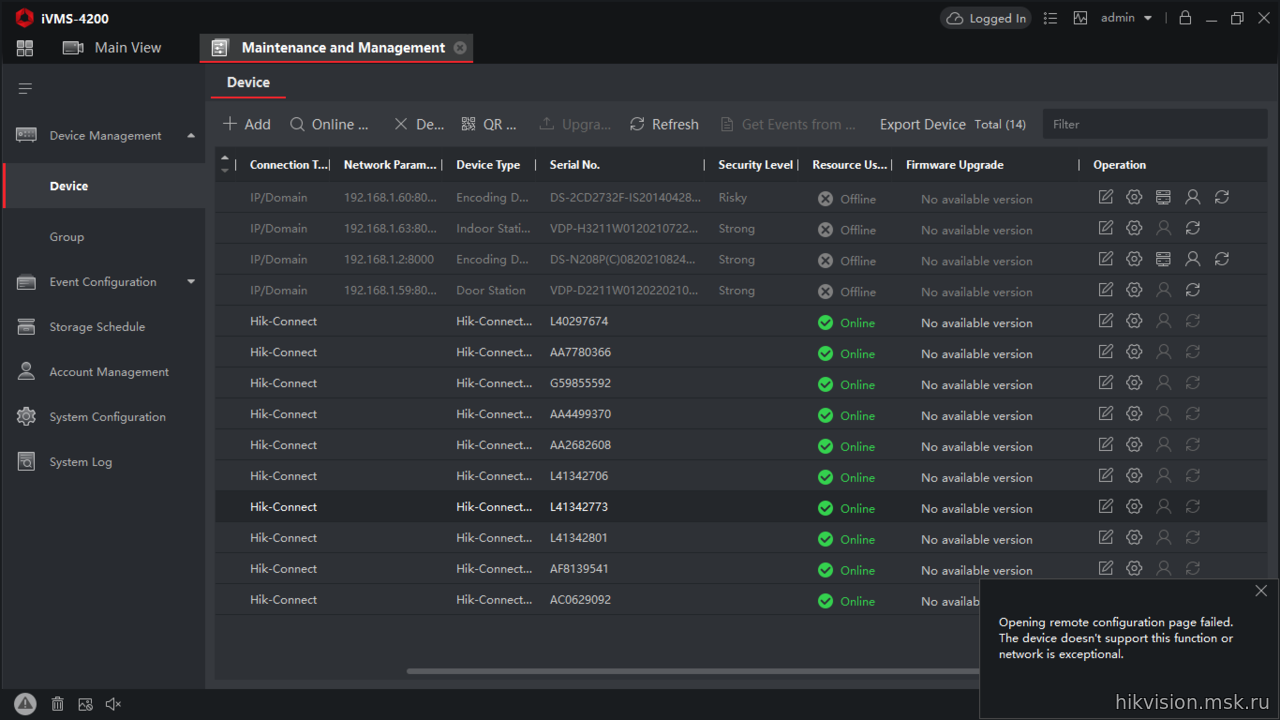The width and height of the screenshot is (1280, 720).
Task: Lock the client with the padlock icon
Action: (x=1185, y=18)
